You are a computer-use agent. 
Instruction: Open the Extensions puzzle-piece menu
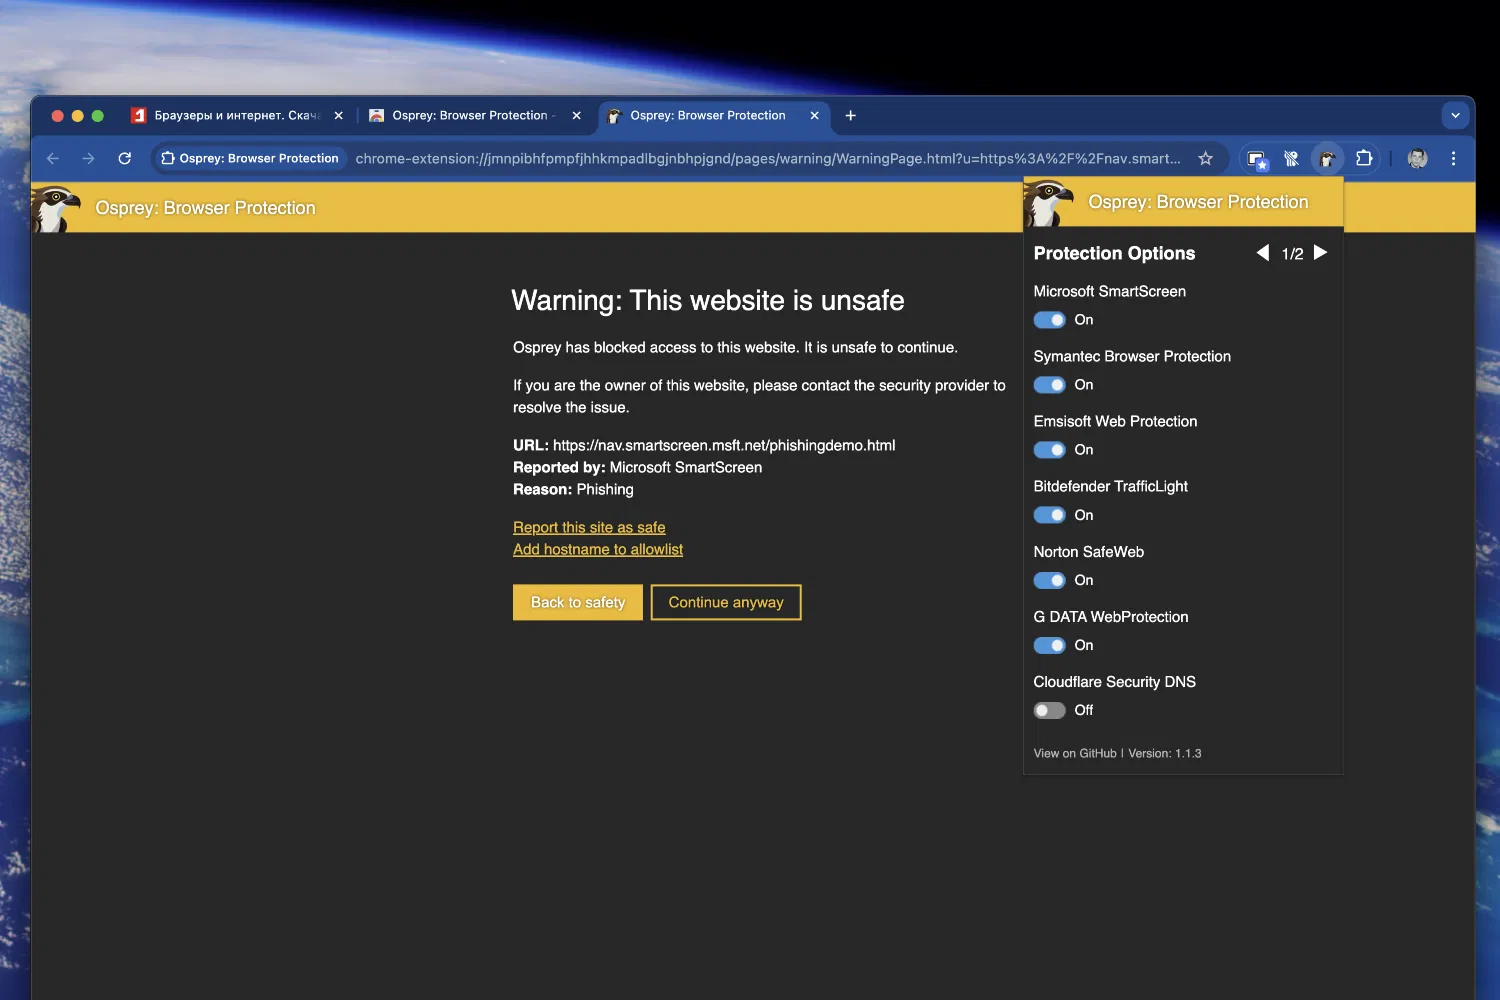click(1364, 158)
